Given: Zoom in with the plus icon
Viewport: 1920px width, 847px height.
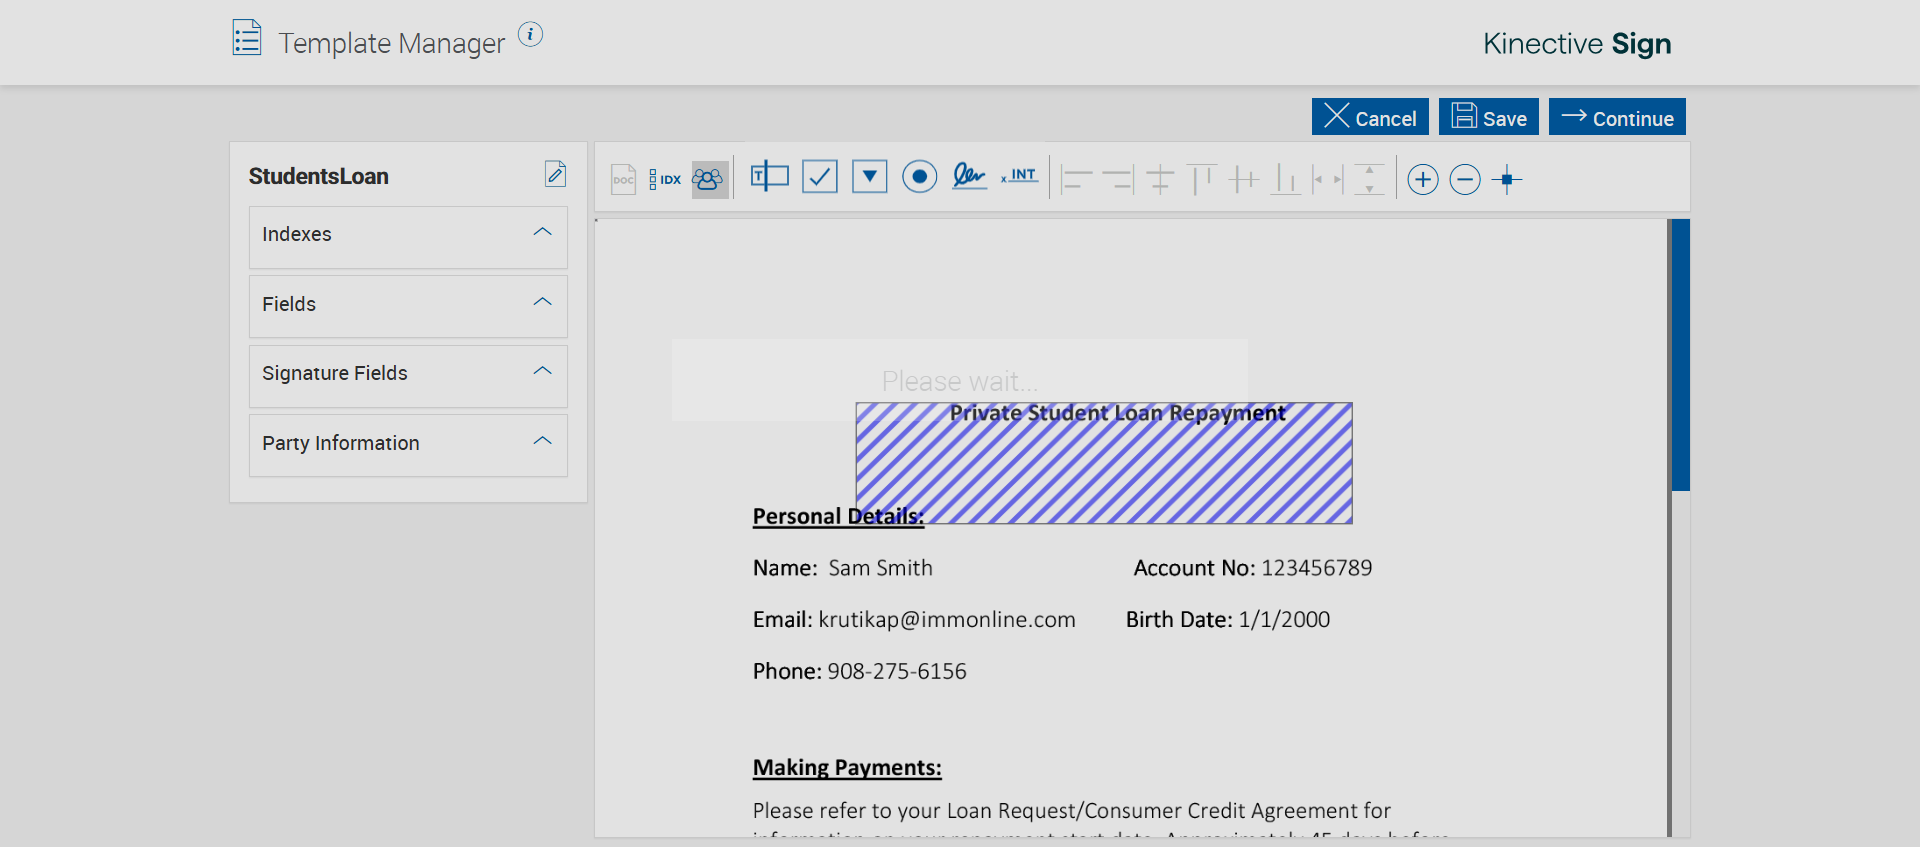Looking at the screenshot, I should [1423, 179].
